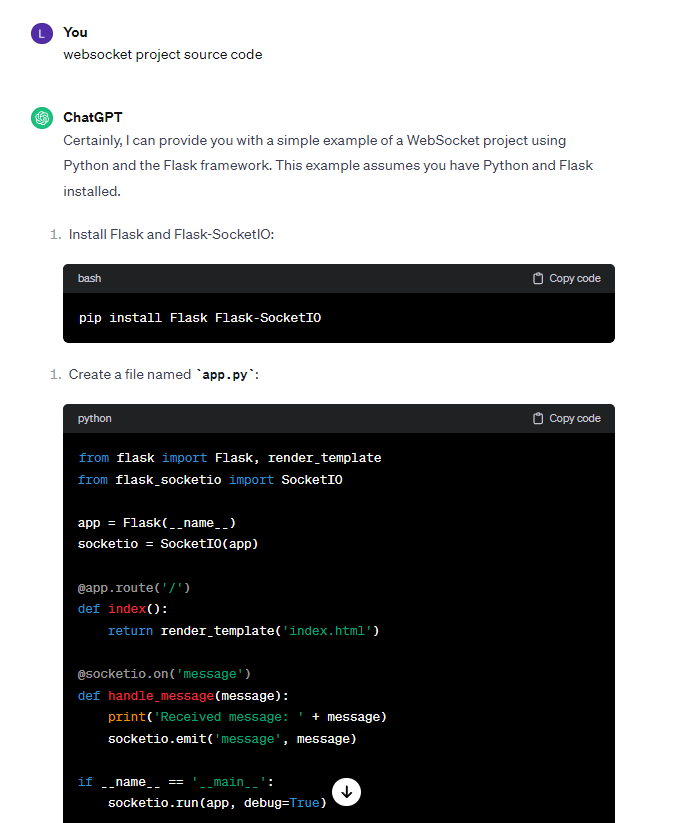
Task: Click the 'Certainly, I can provide you' paragraph
Action: coord(328,166)
